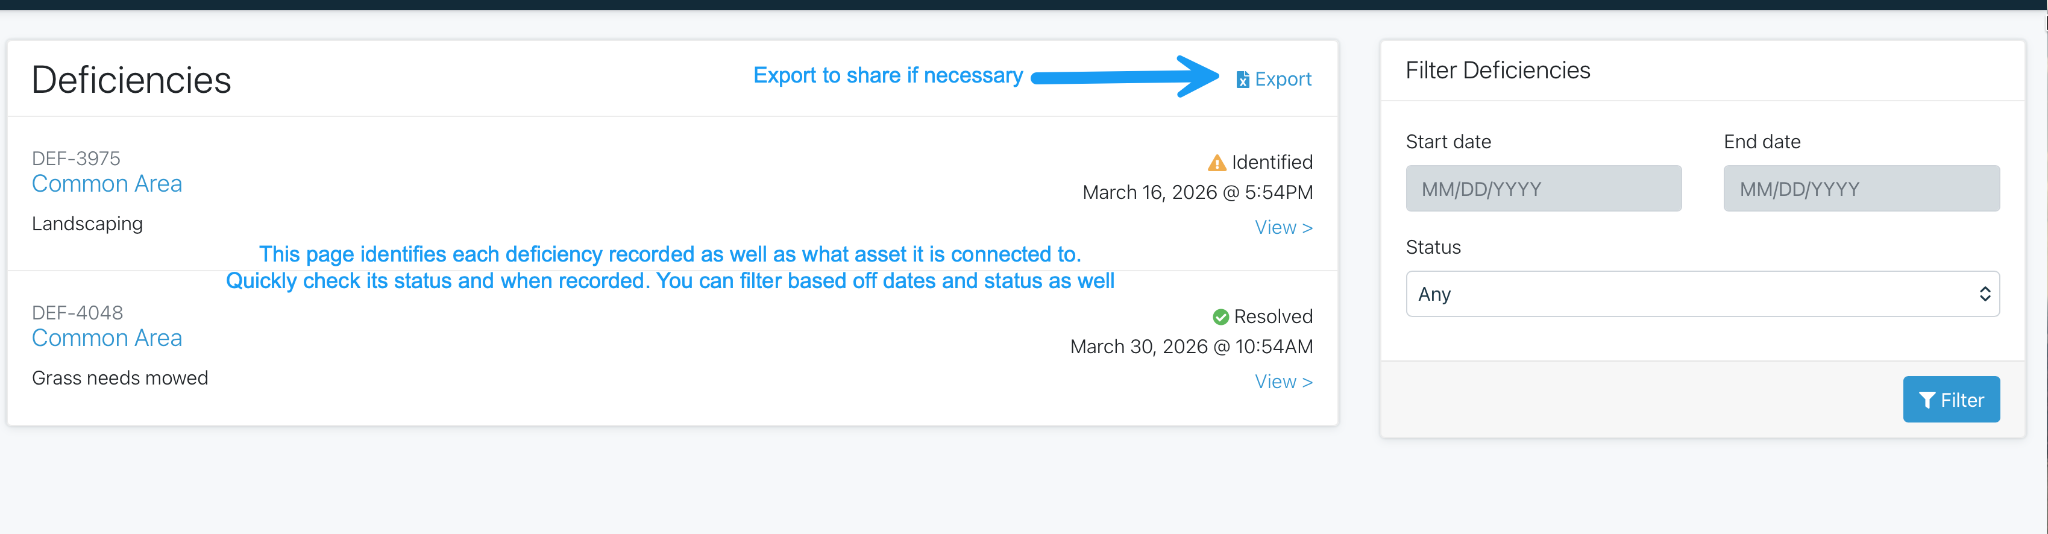View the Grass needs mowed deficiency
The height and width of the screenshot is (534, 2048).
click(1283, 382)
